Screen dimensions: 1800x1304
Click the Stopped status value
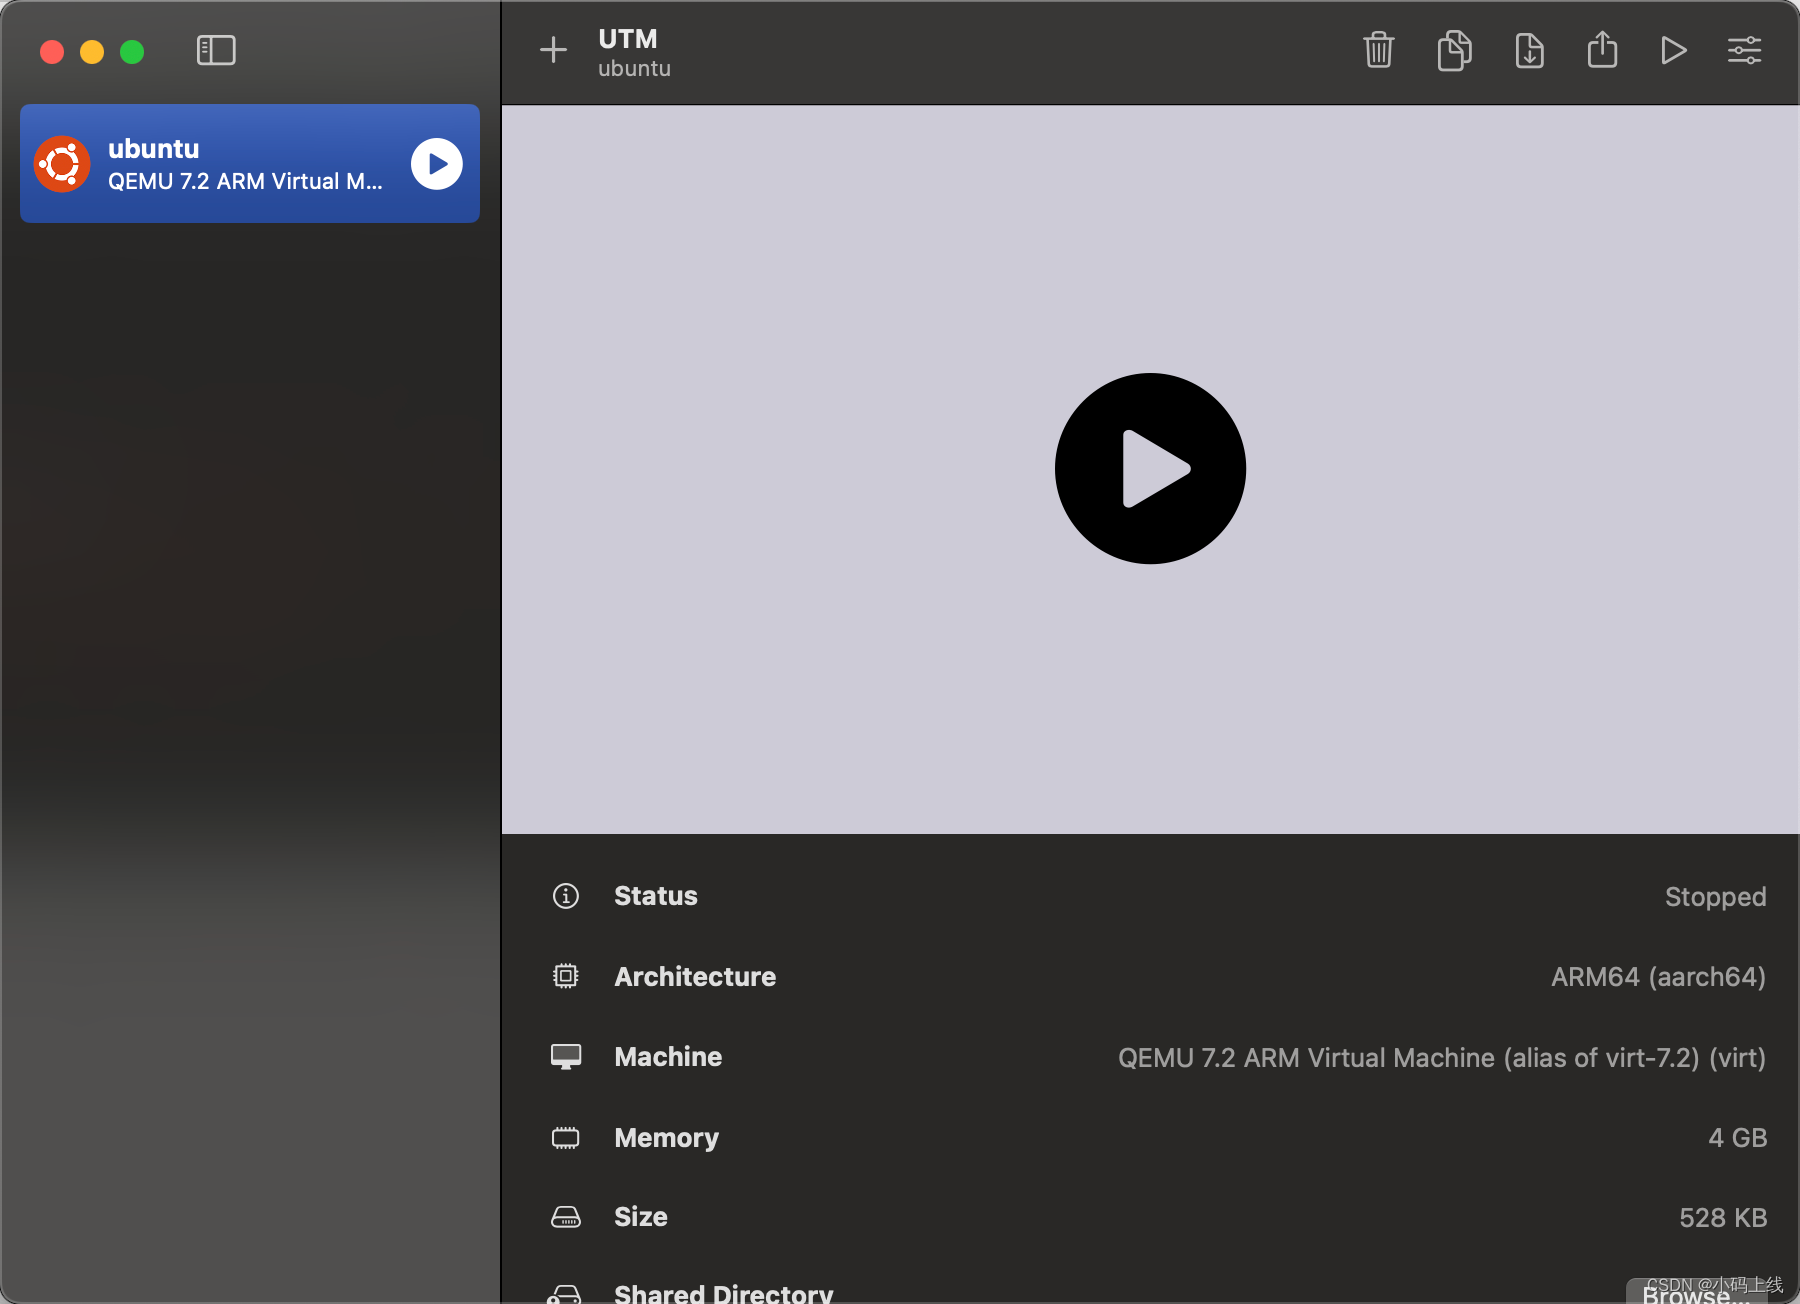1716,897
